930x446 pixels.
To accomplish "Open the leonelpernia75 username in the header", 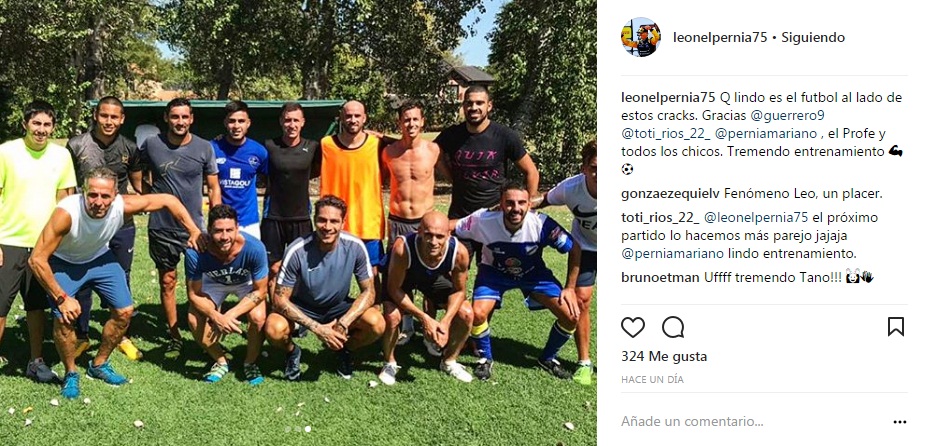I will tap(720, 37).
